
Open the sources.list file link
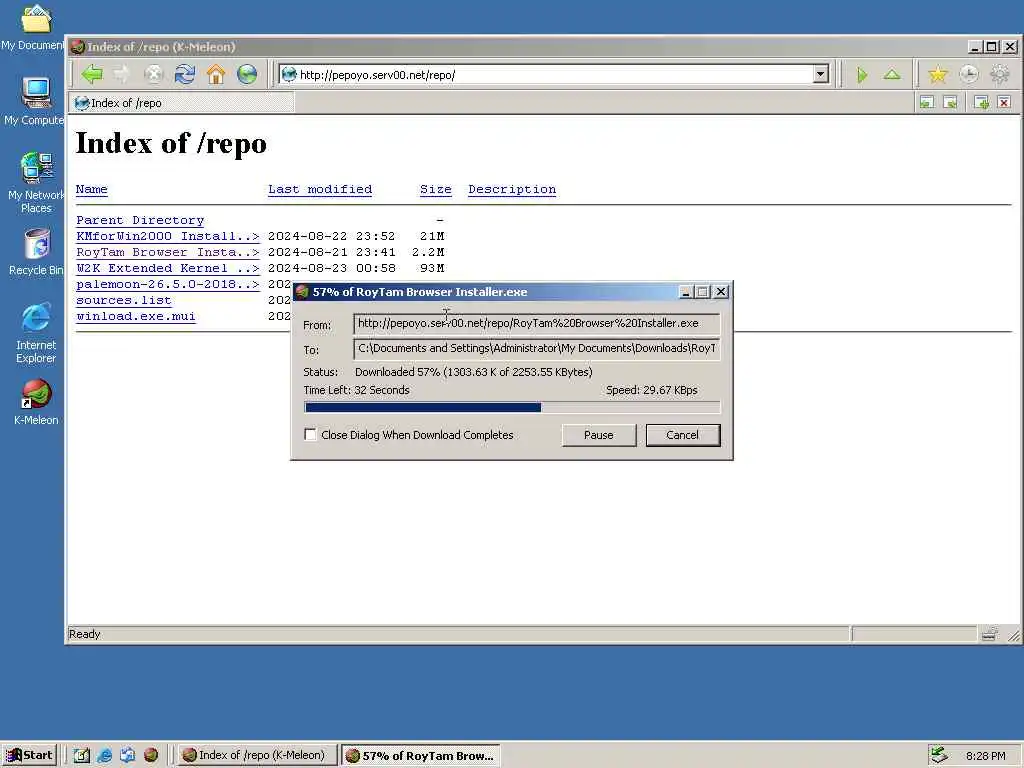[123, 300]
